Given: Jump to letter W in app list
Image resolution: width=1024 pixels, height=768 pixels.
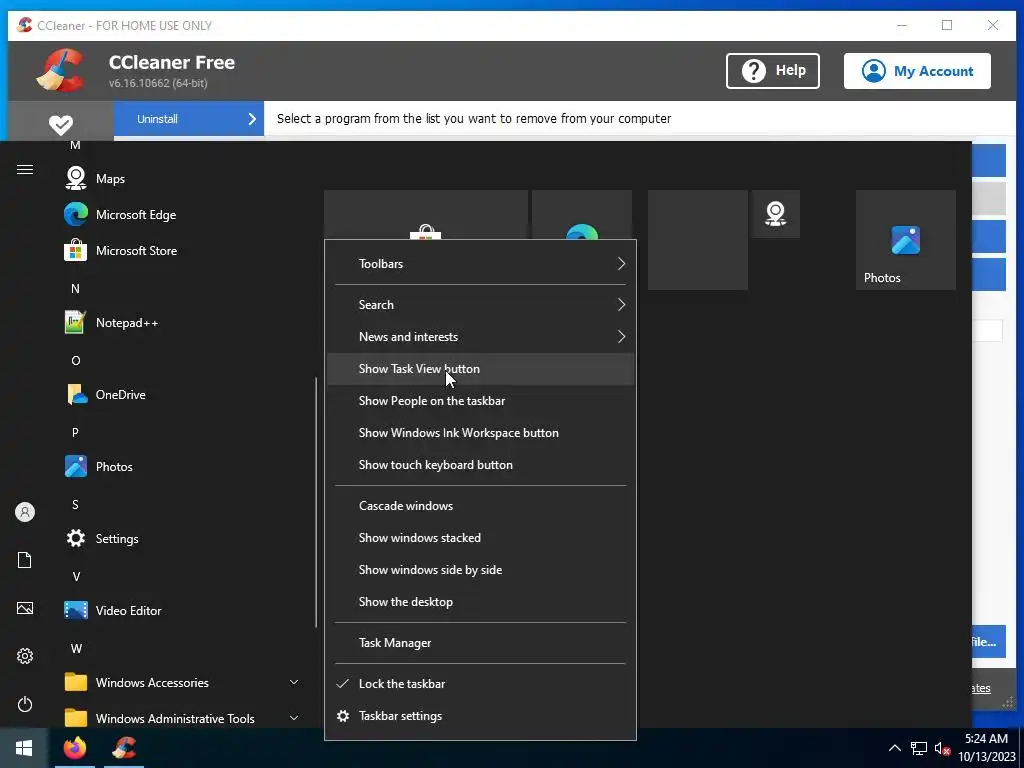Looking at the screenshot, I should [x=76, y=648].
